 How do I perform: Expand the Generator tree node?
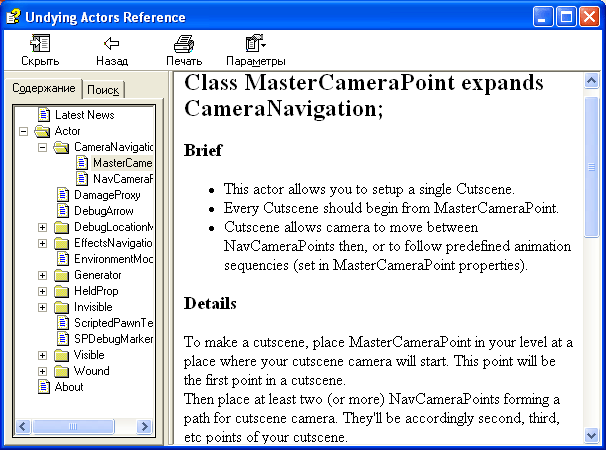(x=43, y=276)
